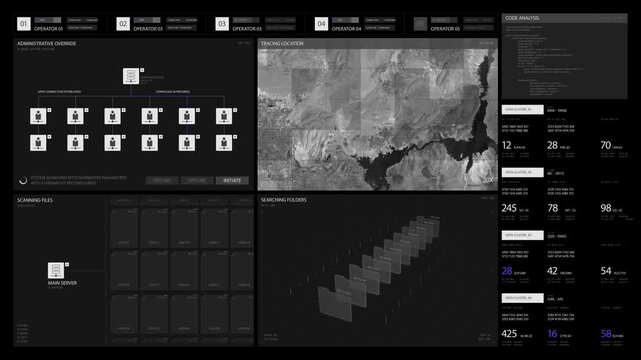Click the MAIN SERVER label
This screenshot has width=641, height=360.
[x=62, y=283]
